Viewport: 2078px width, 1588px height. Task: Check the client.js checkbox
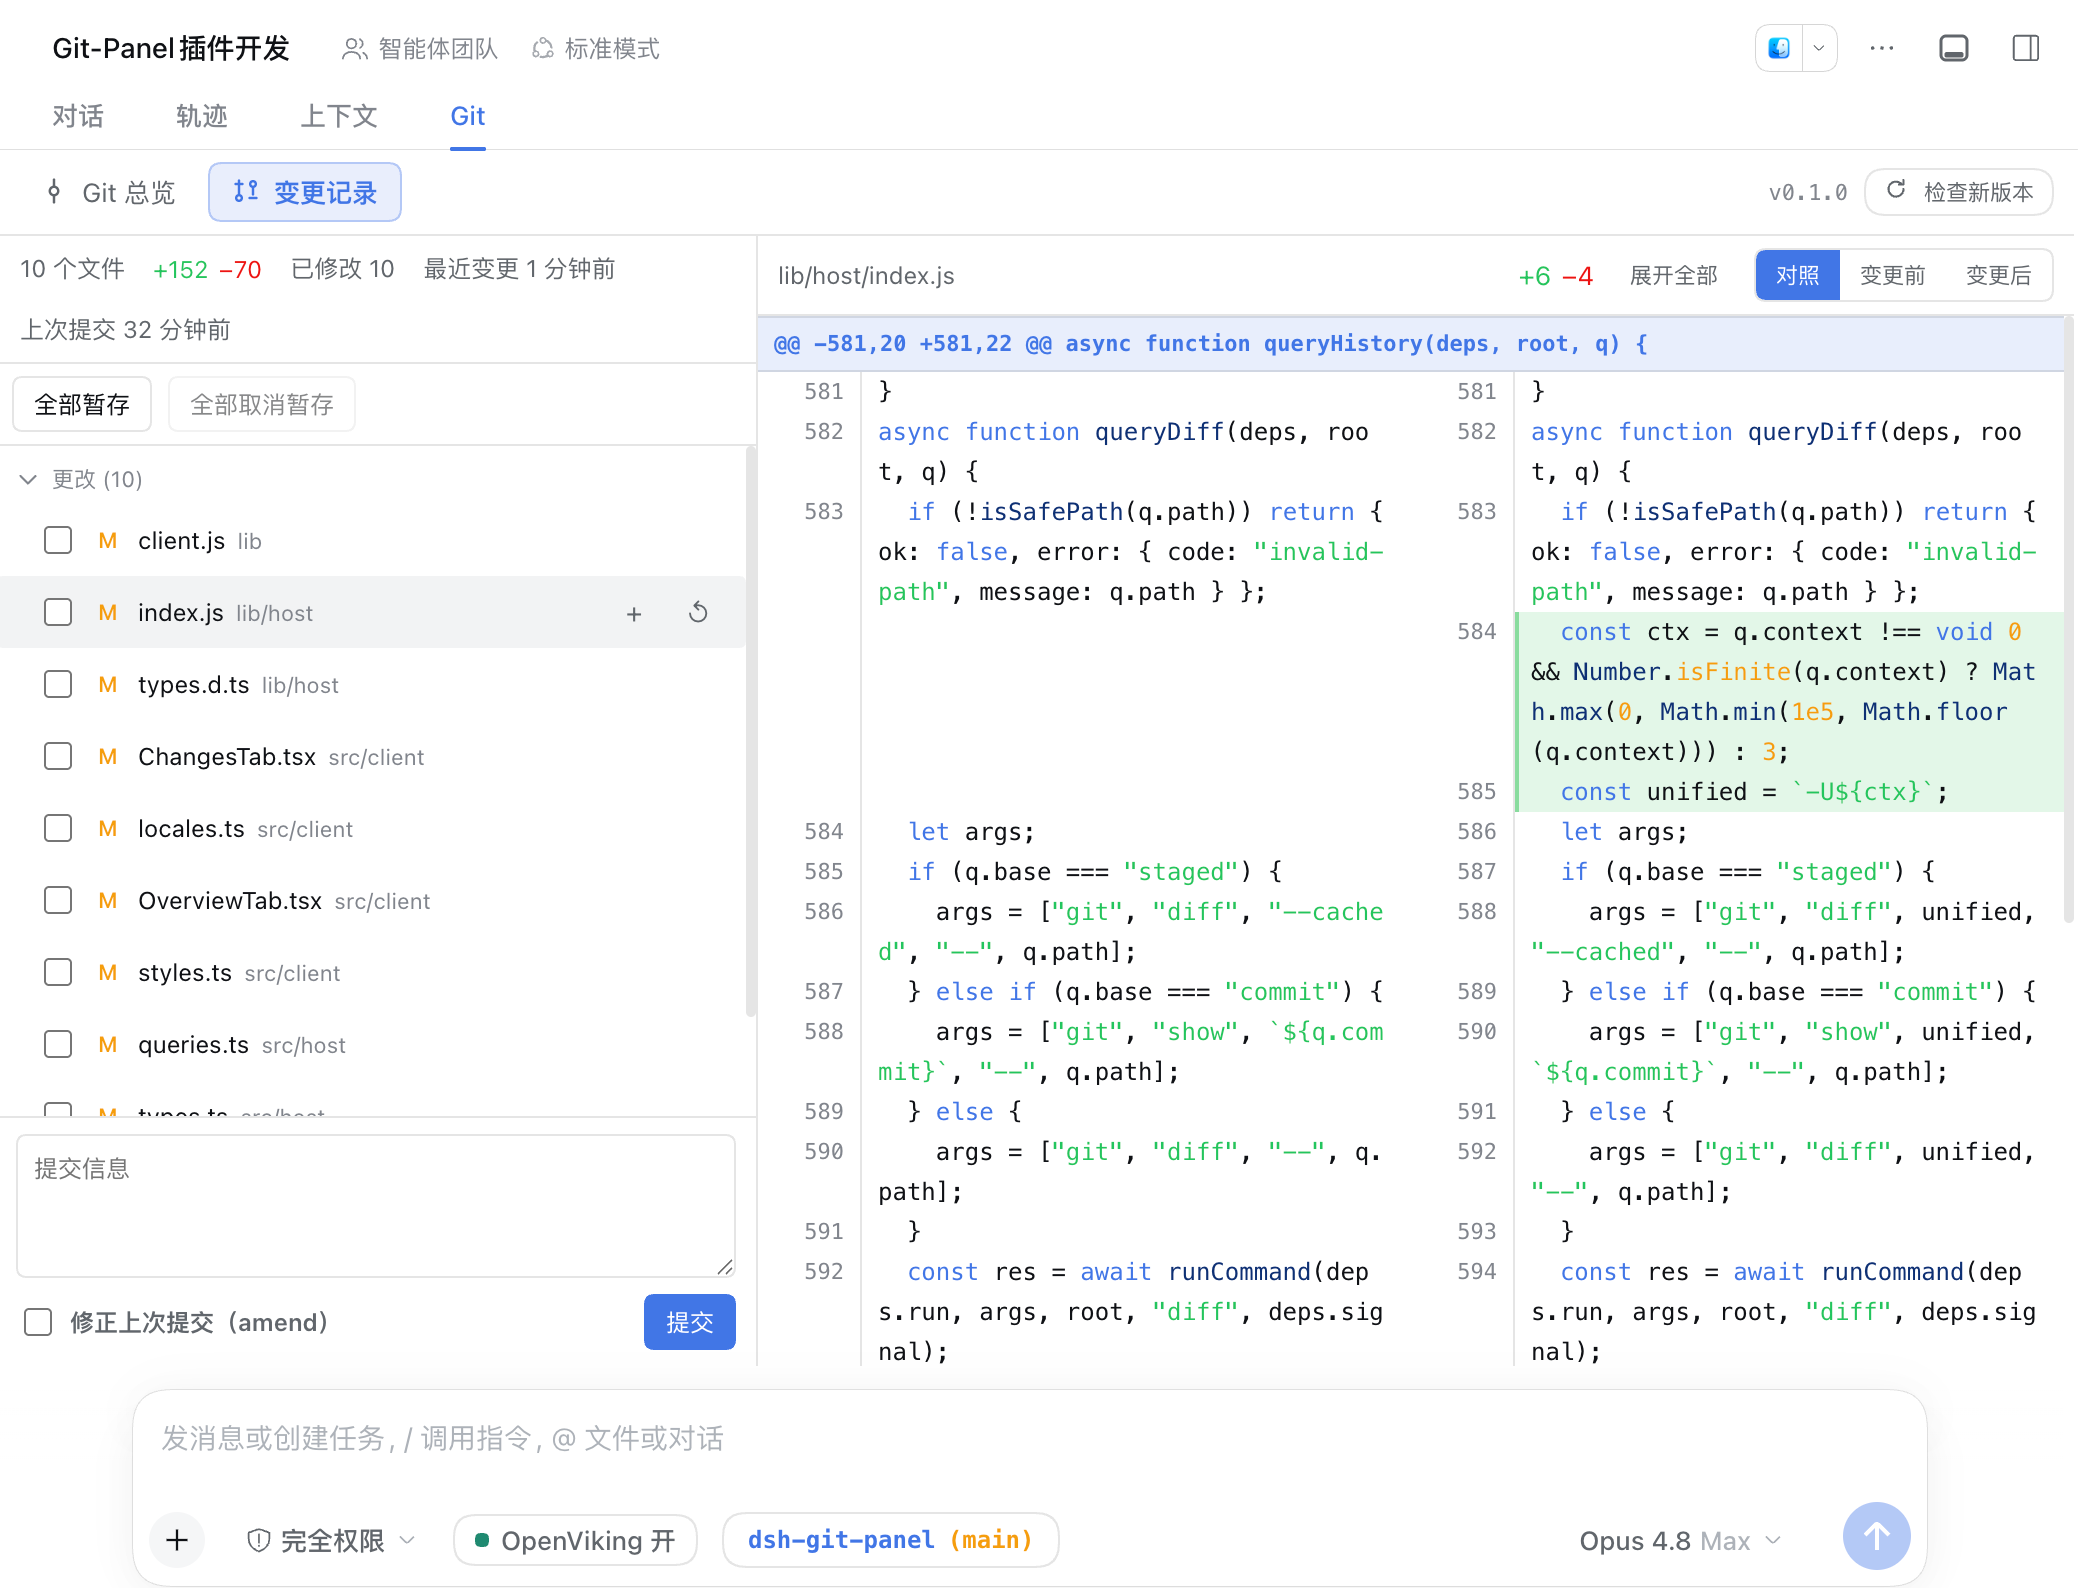58,540
